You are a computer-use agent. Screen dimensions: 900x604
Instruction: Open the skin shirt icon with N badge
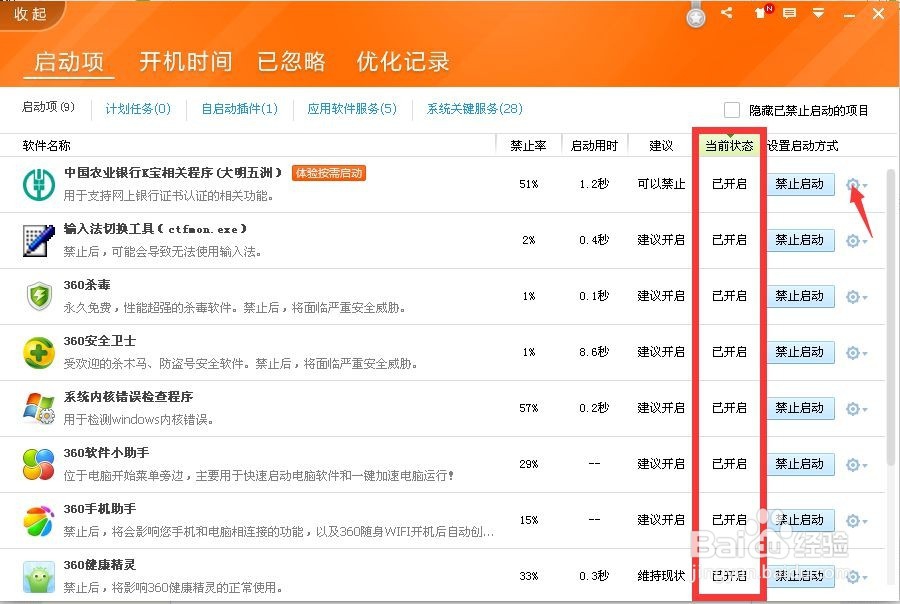(763, 11)
